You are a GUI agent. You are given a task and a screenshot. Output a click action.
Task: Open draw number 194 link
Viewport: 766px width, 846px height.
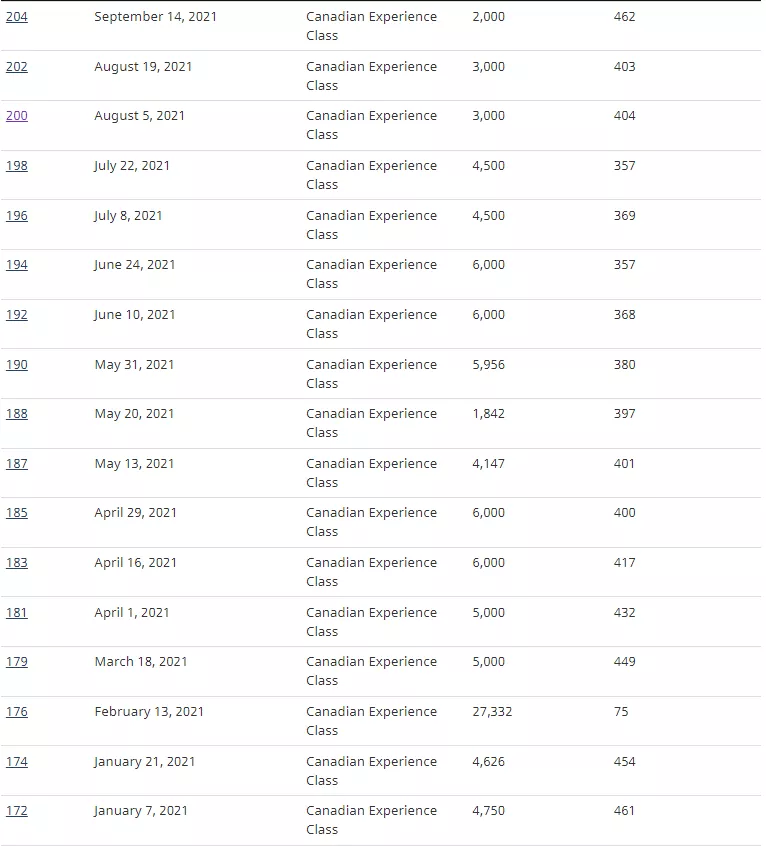coord(17,265)
